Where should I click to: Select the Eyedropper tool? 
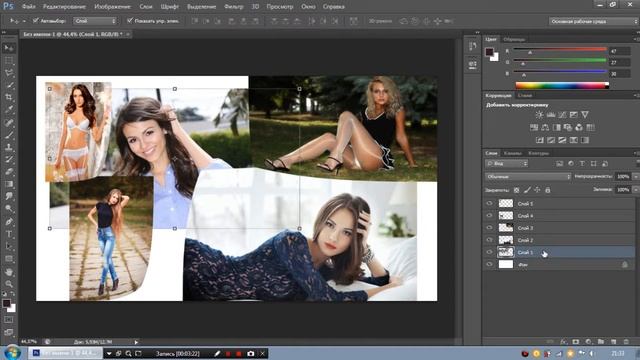pos(9,109)
